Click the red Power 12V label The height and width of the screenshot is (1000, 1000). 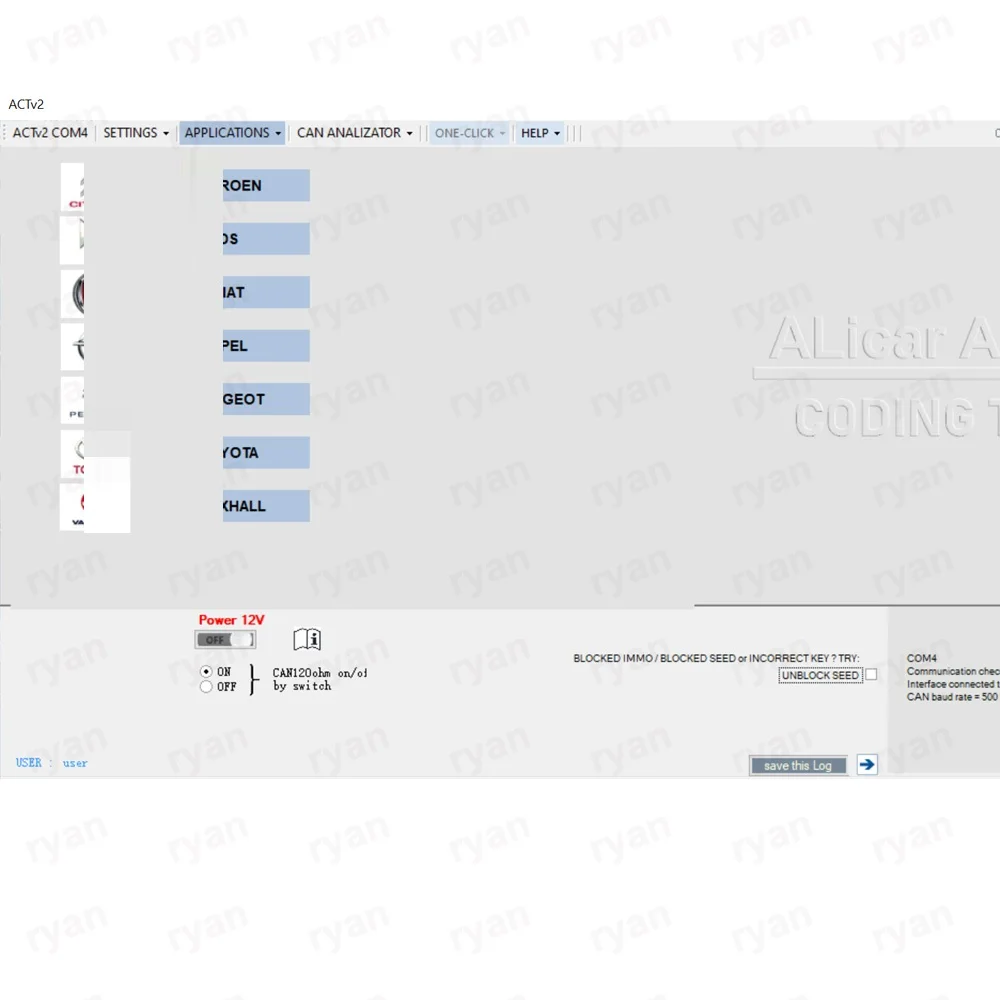coord(232,620)
